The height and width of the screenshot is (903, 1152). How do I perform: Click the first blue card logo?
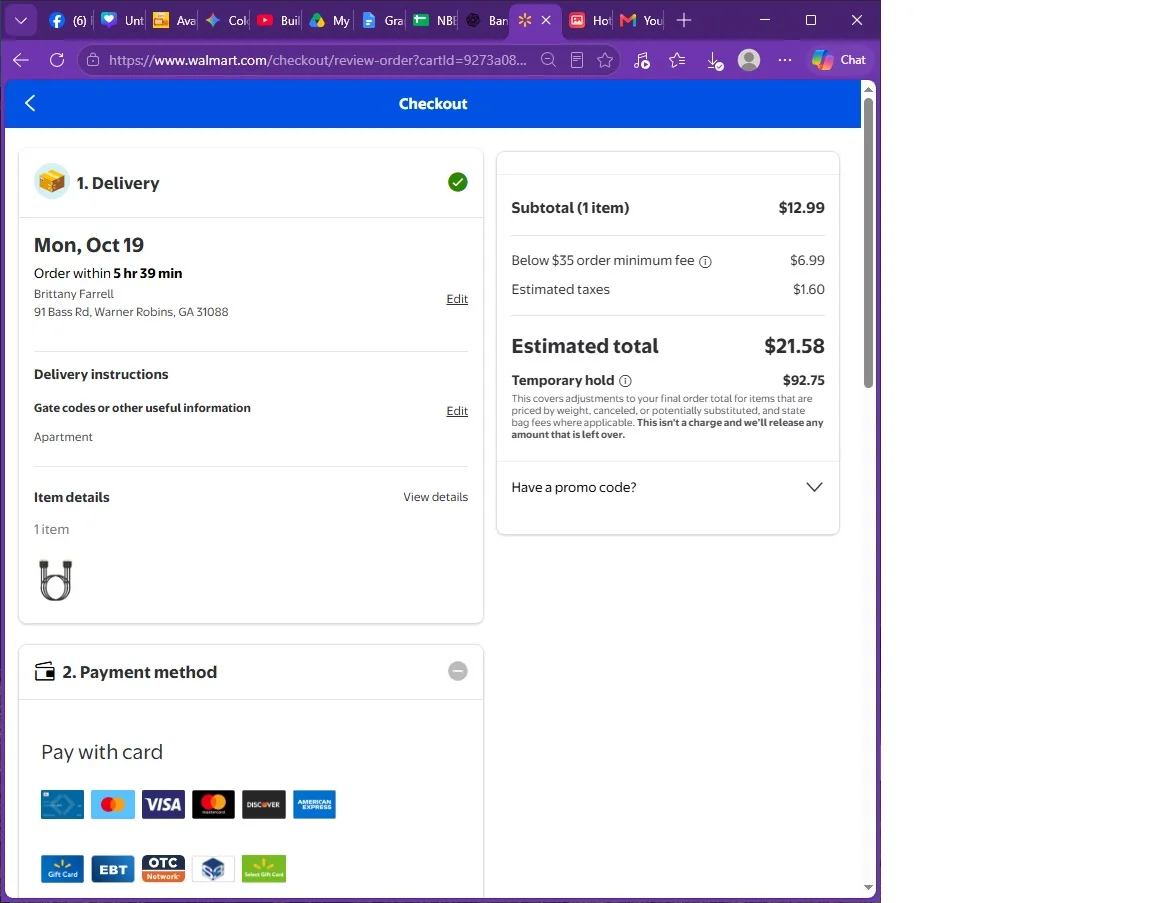[62, 805]
